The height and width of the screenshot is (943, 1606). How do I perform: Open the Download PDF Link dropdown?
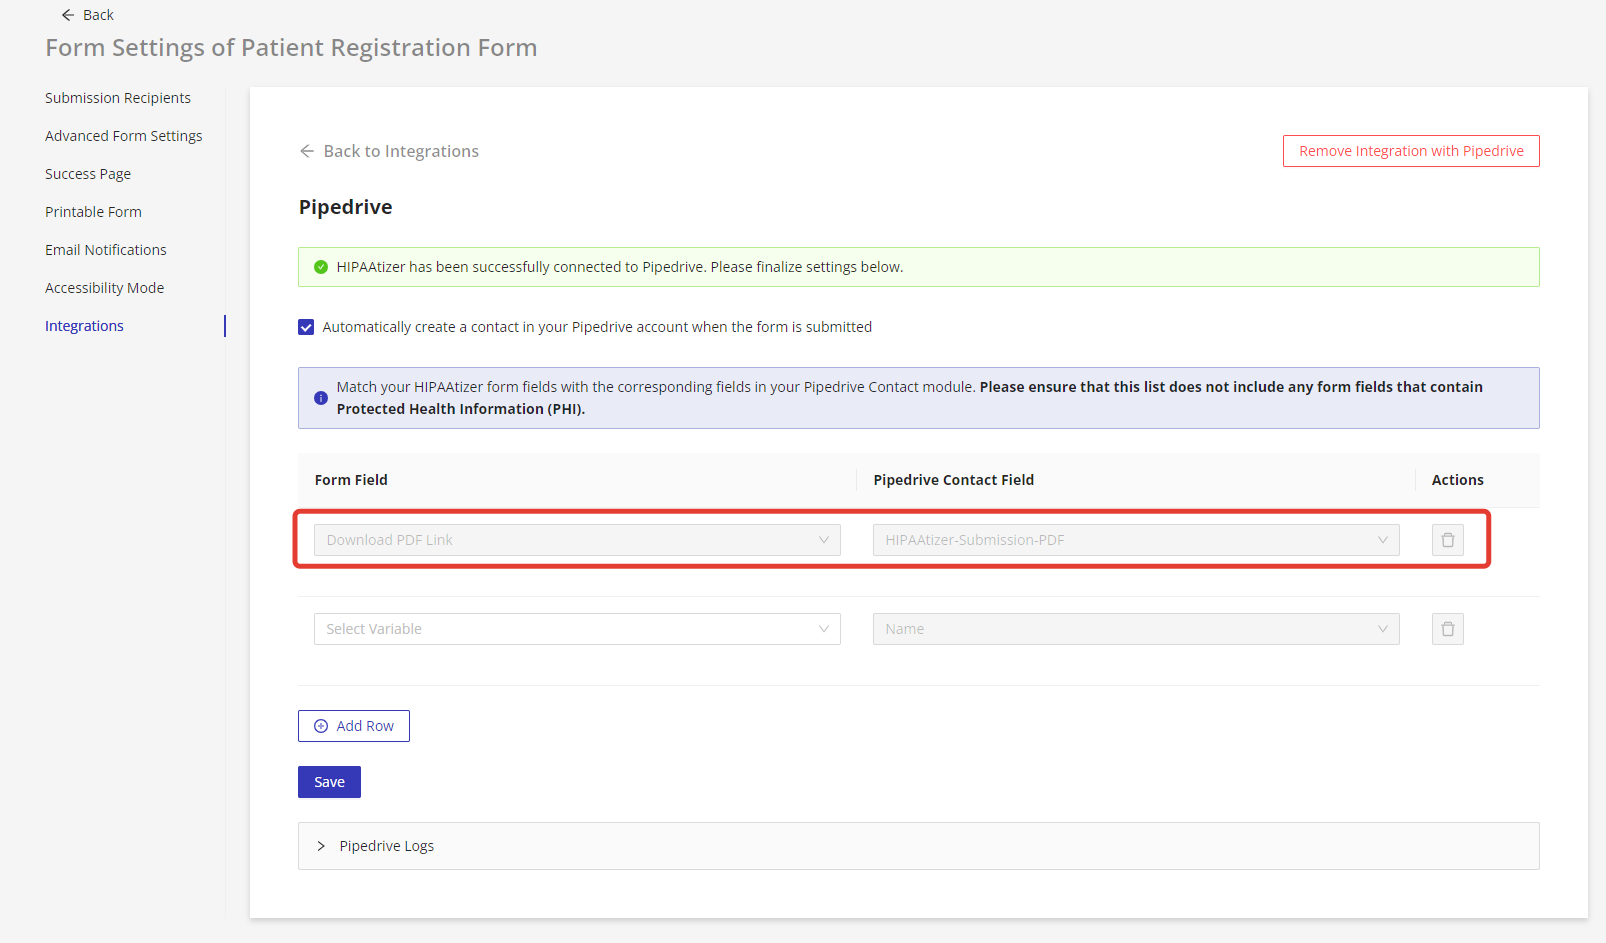(x=577, y=540)
